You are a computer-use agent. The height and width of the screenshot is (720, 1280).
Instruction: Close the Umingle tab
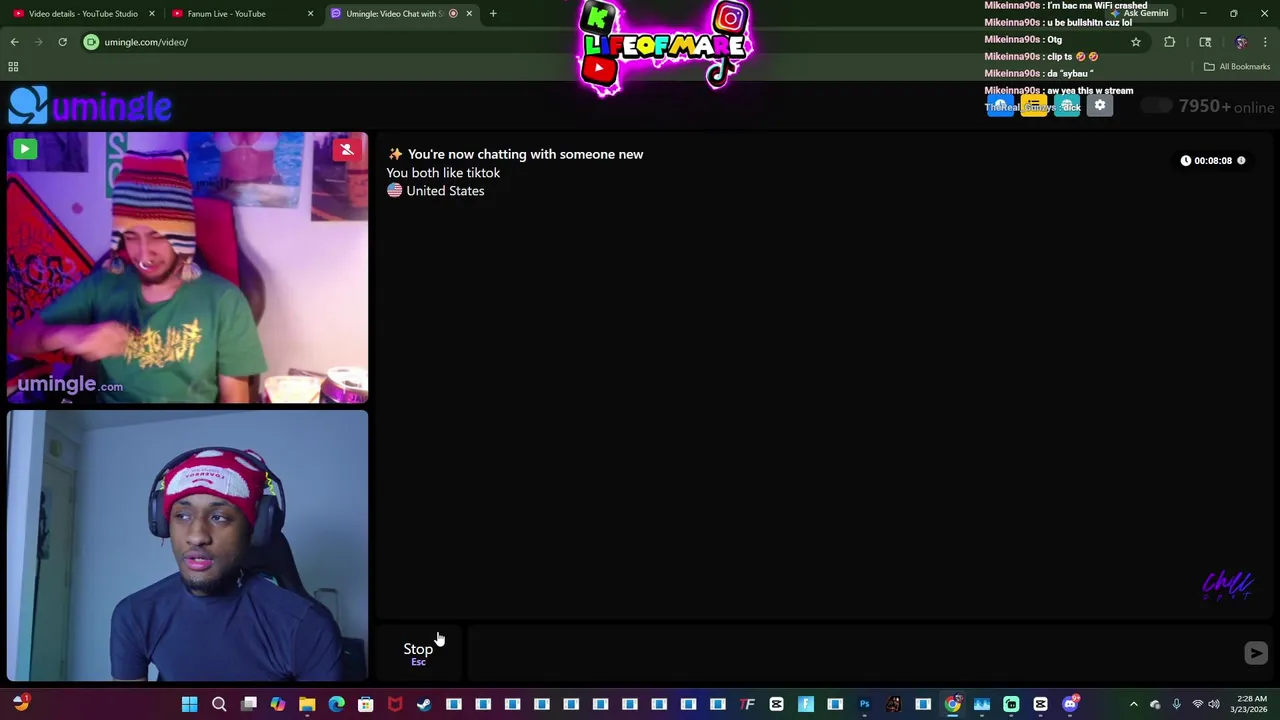(469, 14)
